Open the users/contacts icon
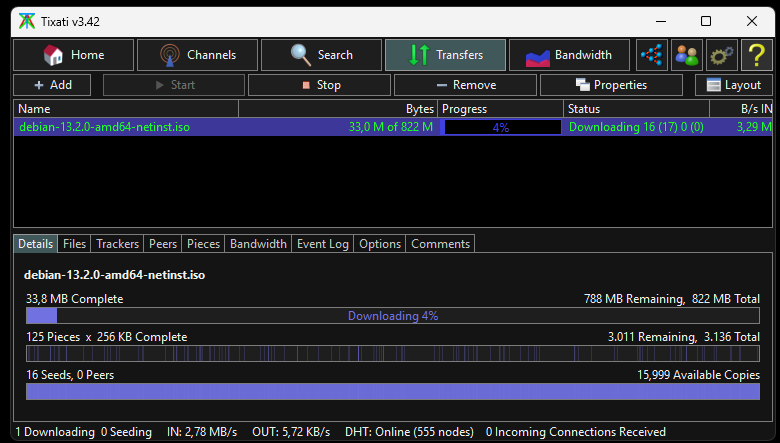 686,55
